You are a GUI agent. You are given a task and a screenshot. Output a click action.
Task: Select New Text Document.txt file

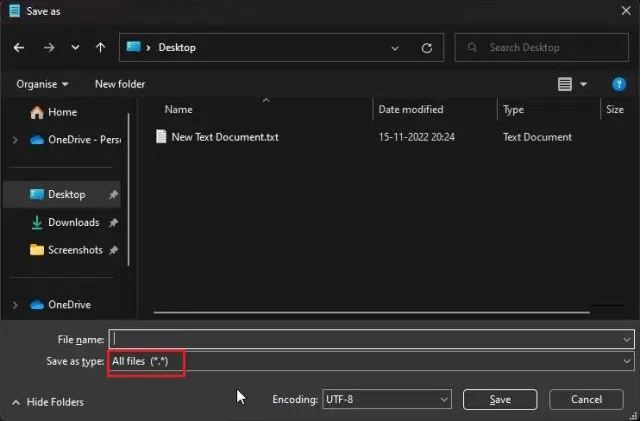[225, 137]
